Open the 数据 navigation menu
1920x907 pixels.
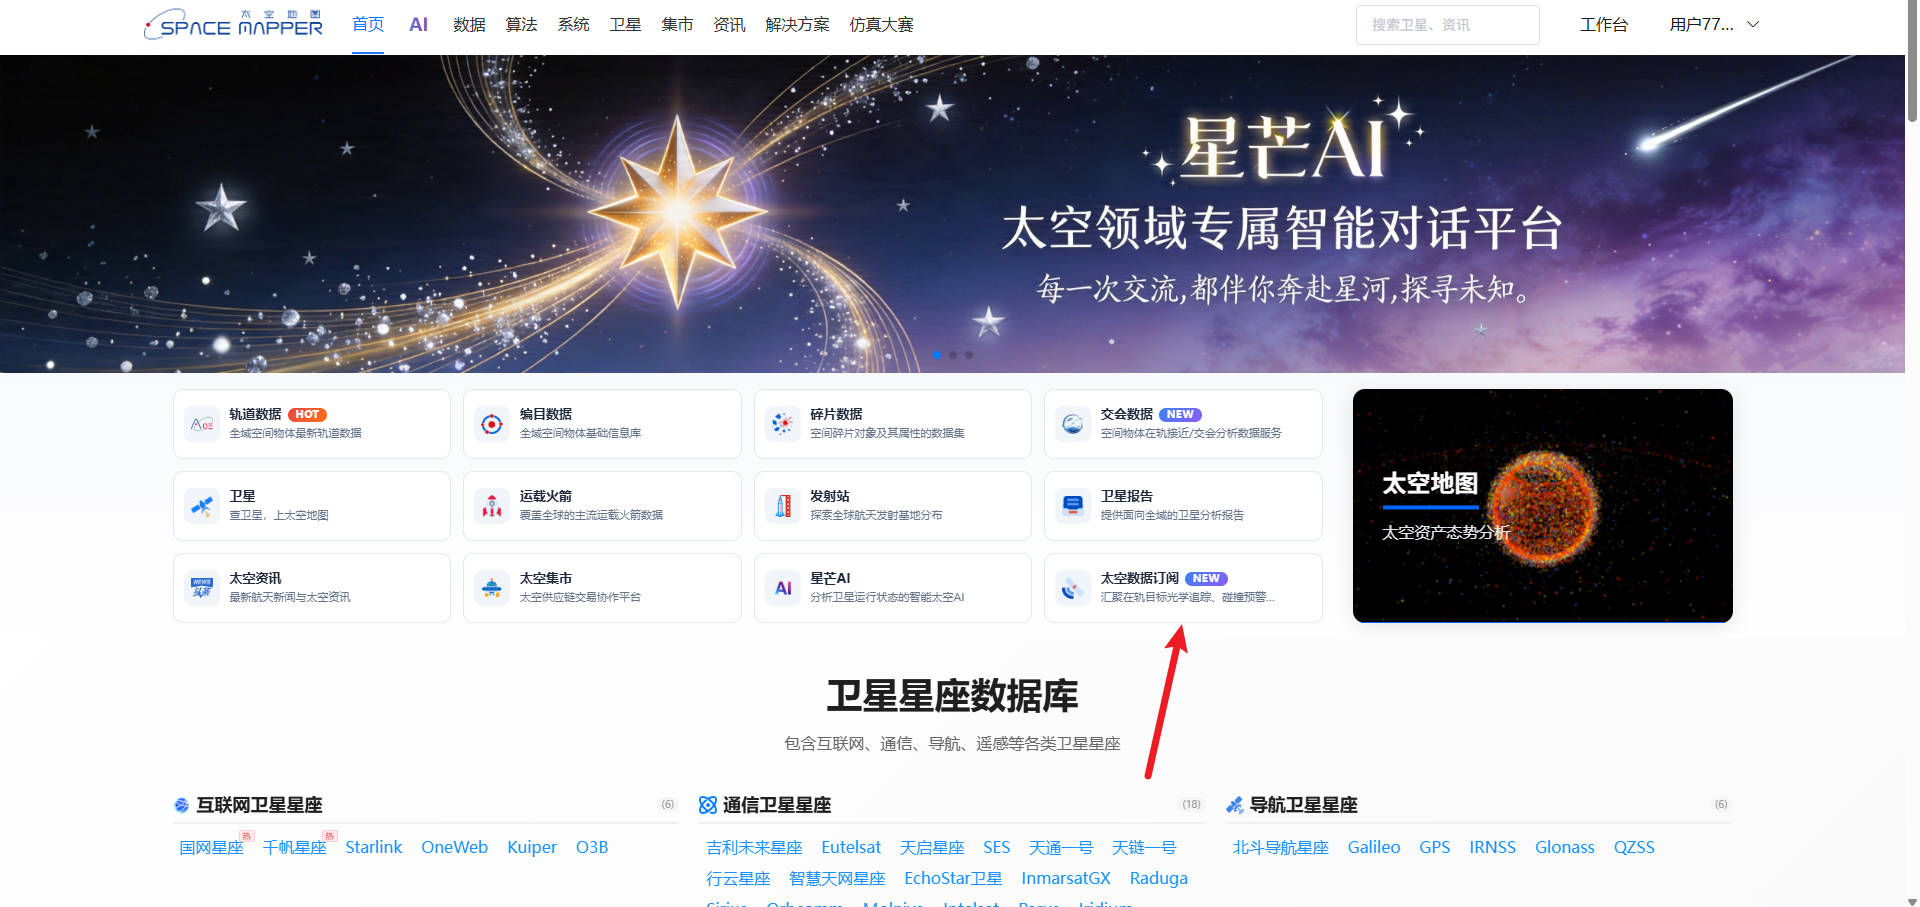tap(469, 24)
